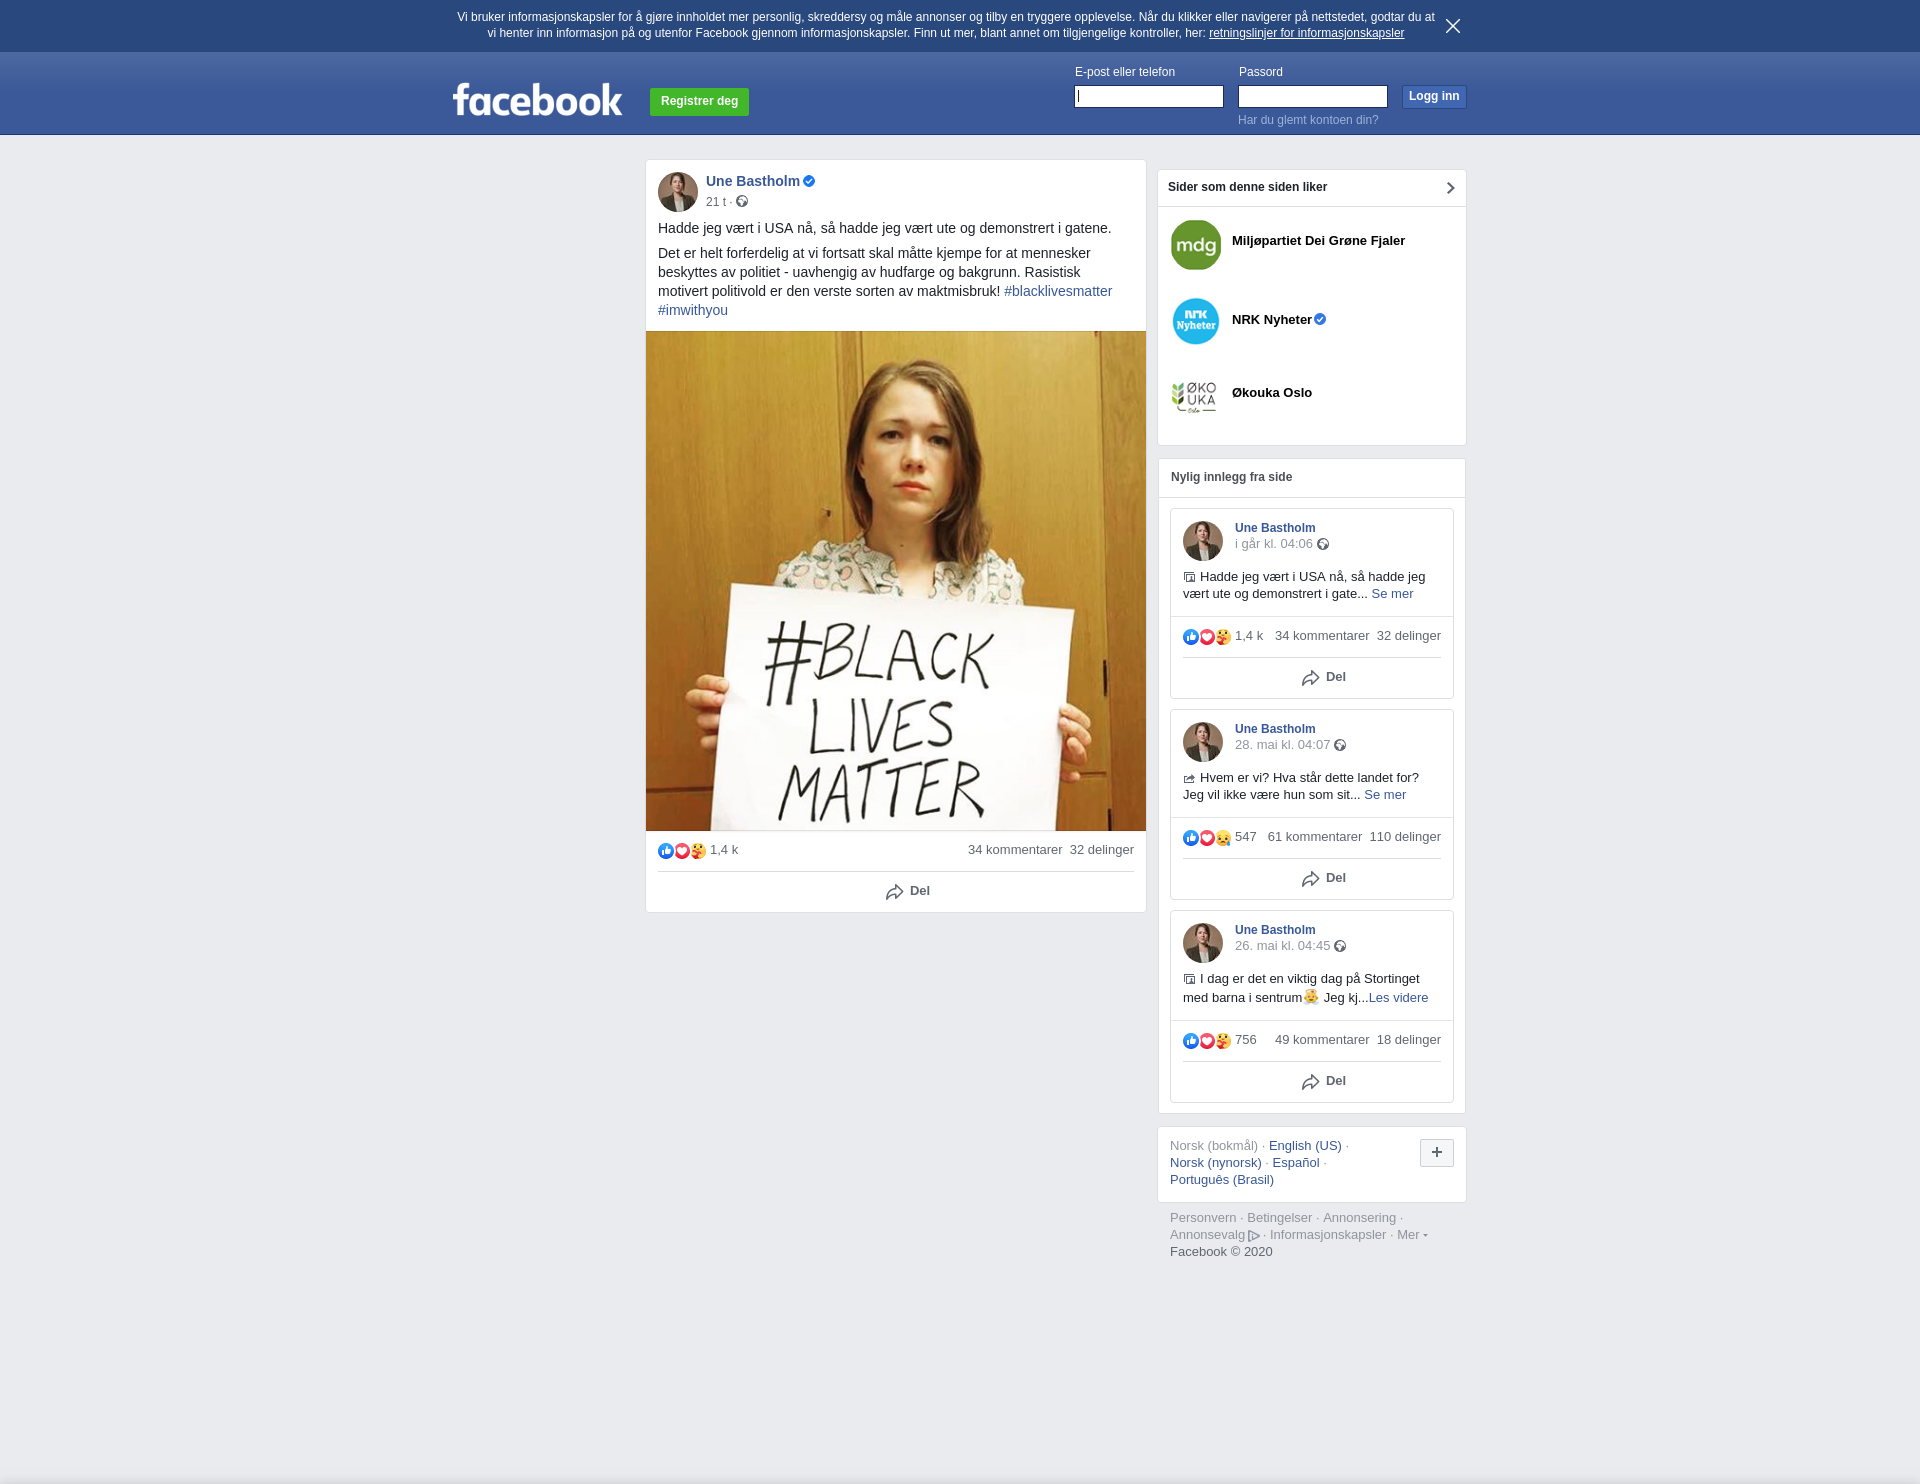1920x1484 pixels.
Task: Click the Passord input field
Action: coord(1312,97)
